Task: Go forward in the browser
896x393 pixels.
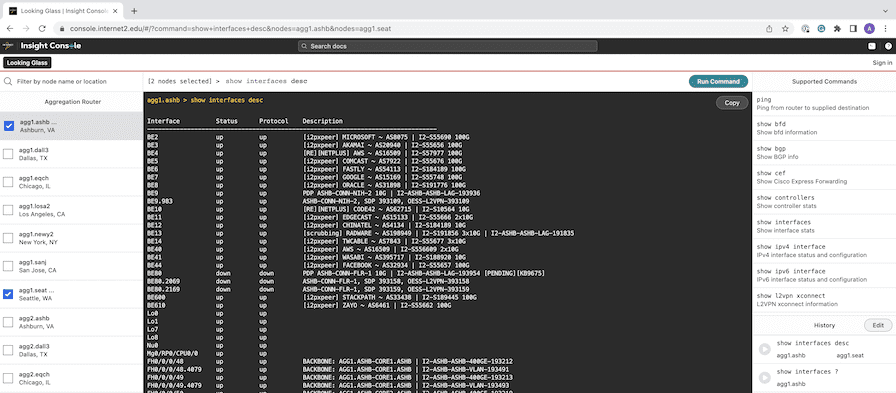Action: pos(26,28)
